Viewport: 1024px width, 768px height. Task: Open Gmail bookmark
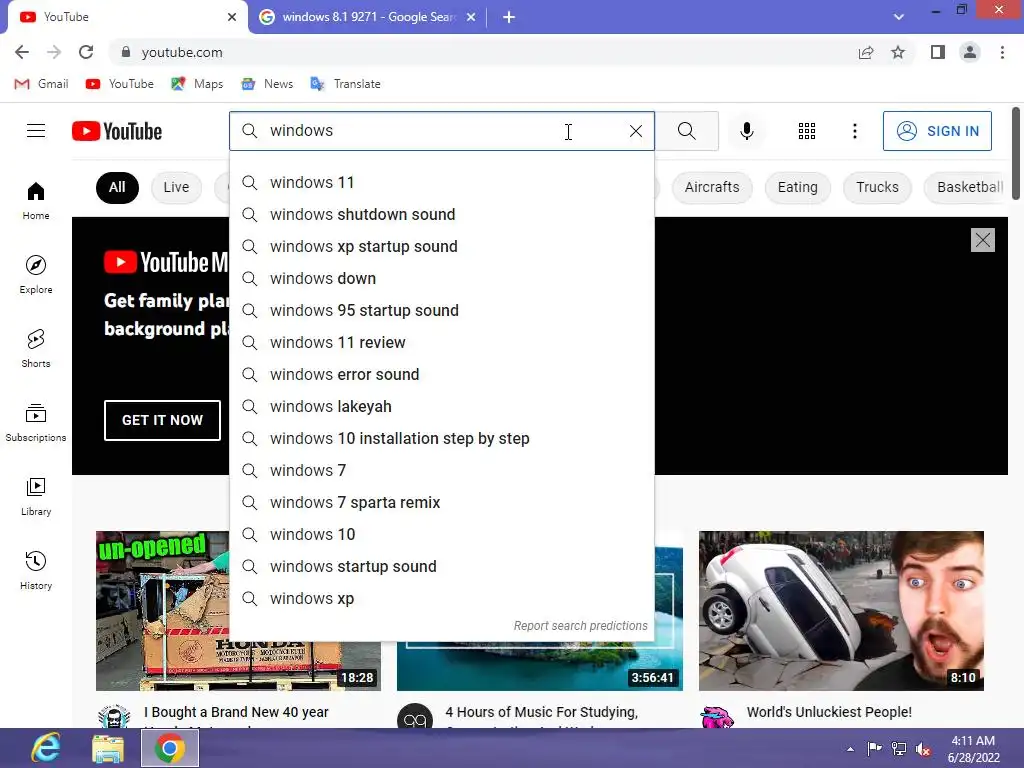click(x=41, y=84)
